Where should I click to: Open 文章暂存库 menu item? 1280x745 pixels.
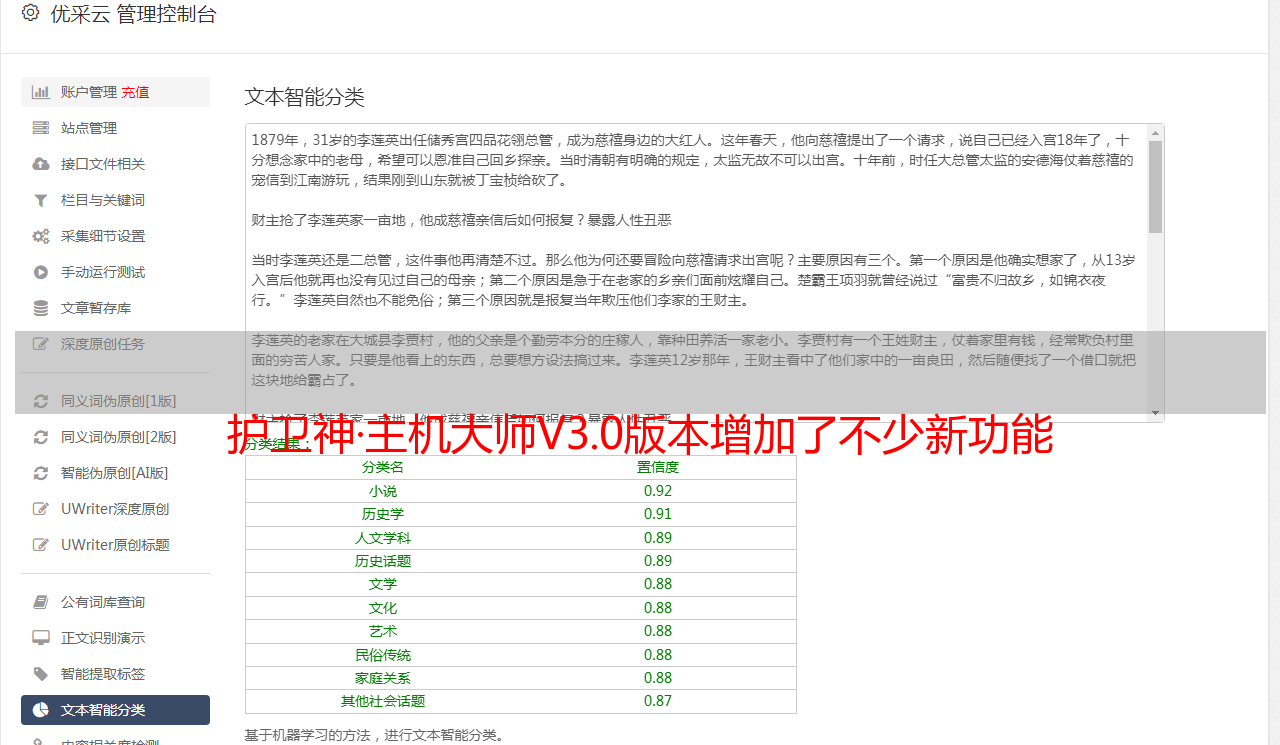(115, 308)
